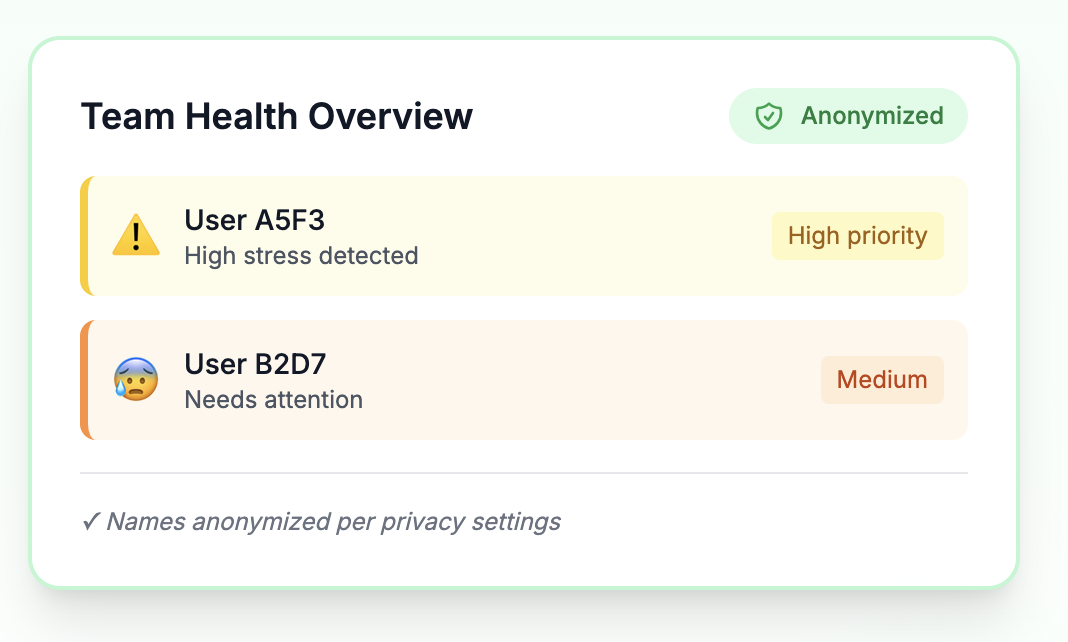The height and width of the screenshot is (642, 1068).
Task: Open the privacy settings footer note
Action: [x=332, y=521]
